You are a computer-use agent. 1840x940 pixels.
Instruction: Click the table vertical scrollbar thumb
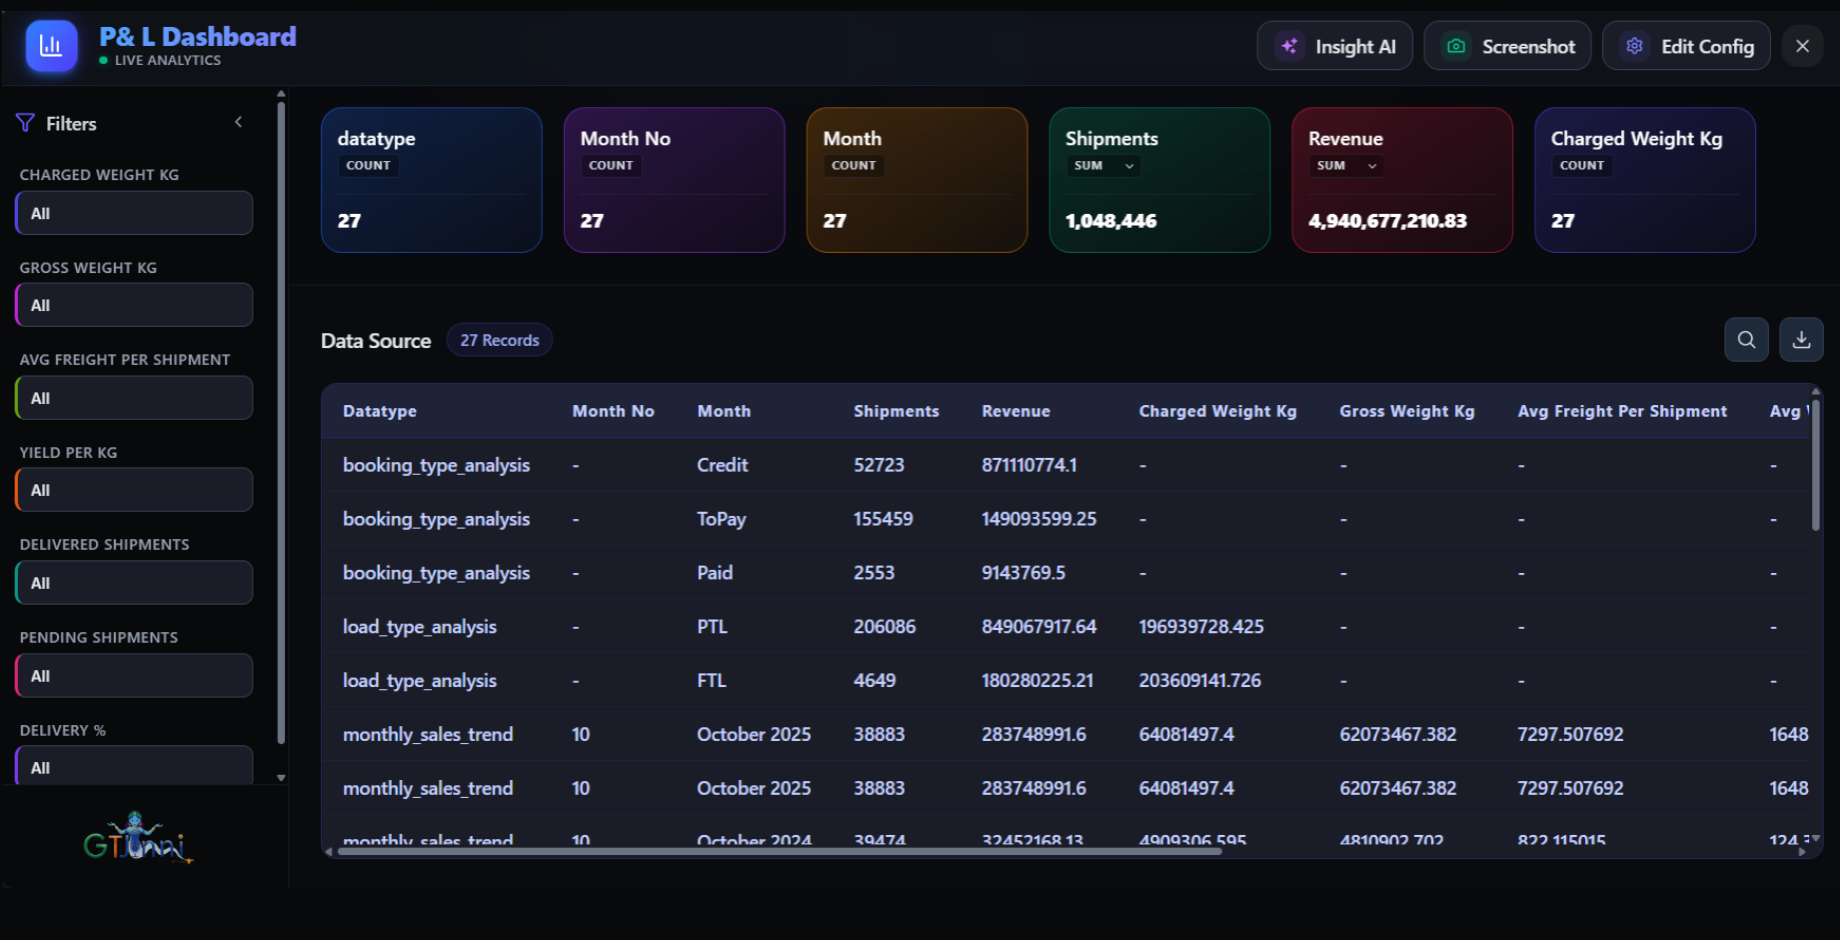pyautogui.click(x=1815, y=465)
